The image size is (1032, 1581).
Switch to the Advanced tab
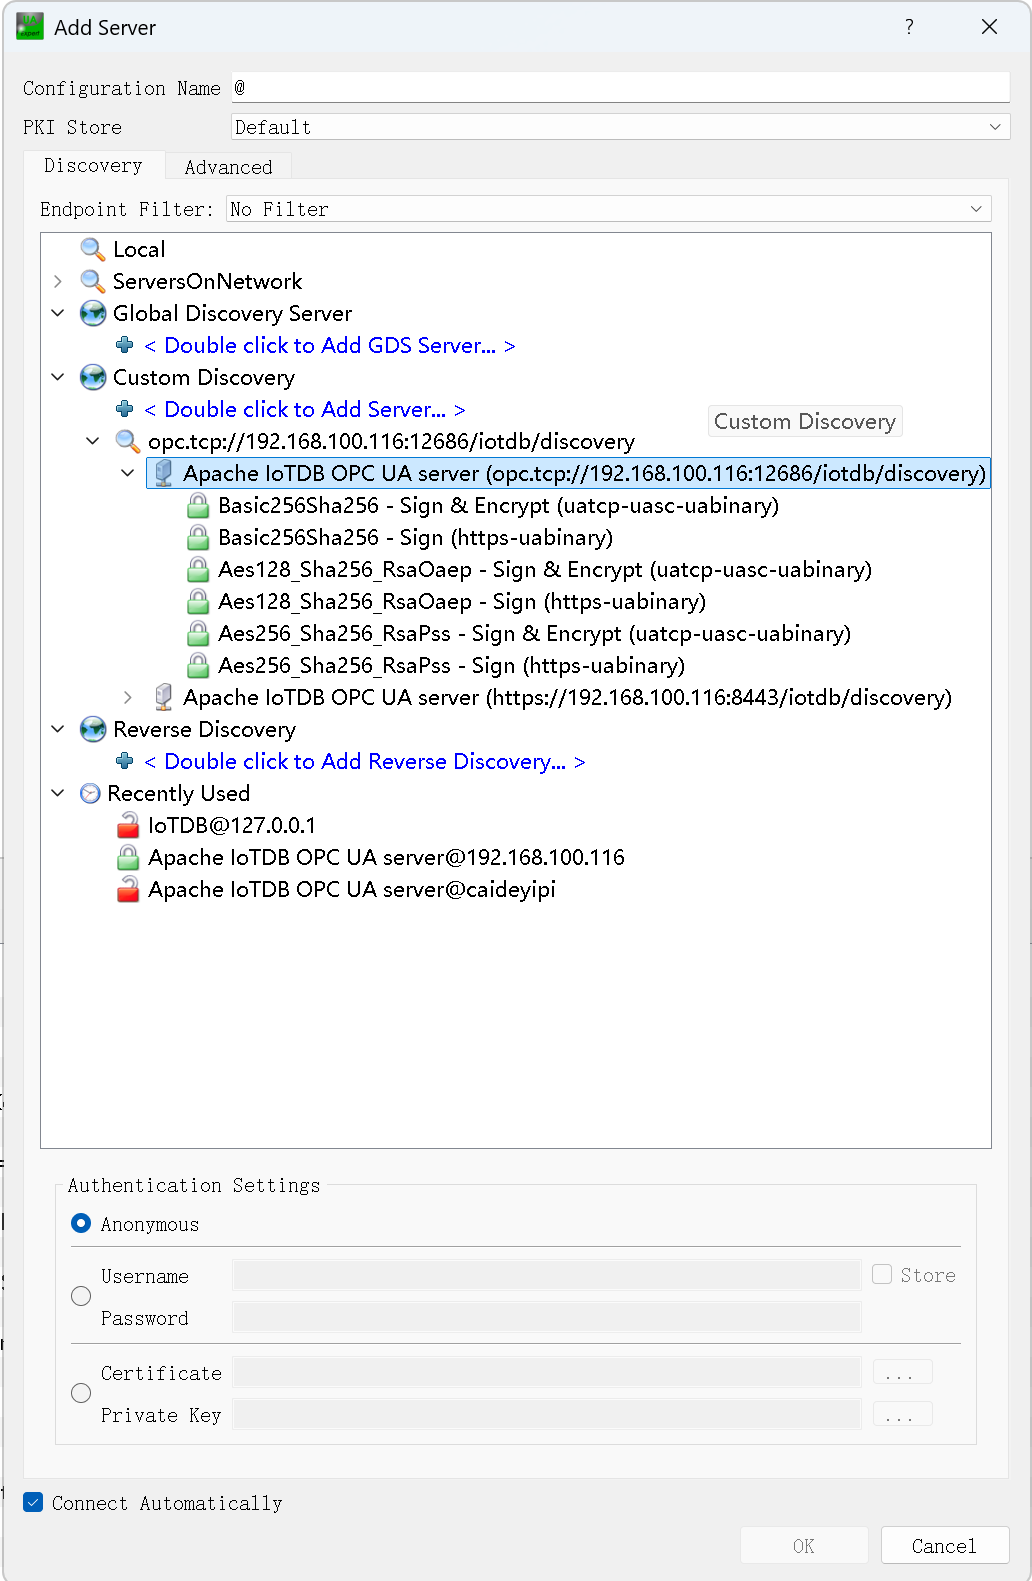coord(228,167)
